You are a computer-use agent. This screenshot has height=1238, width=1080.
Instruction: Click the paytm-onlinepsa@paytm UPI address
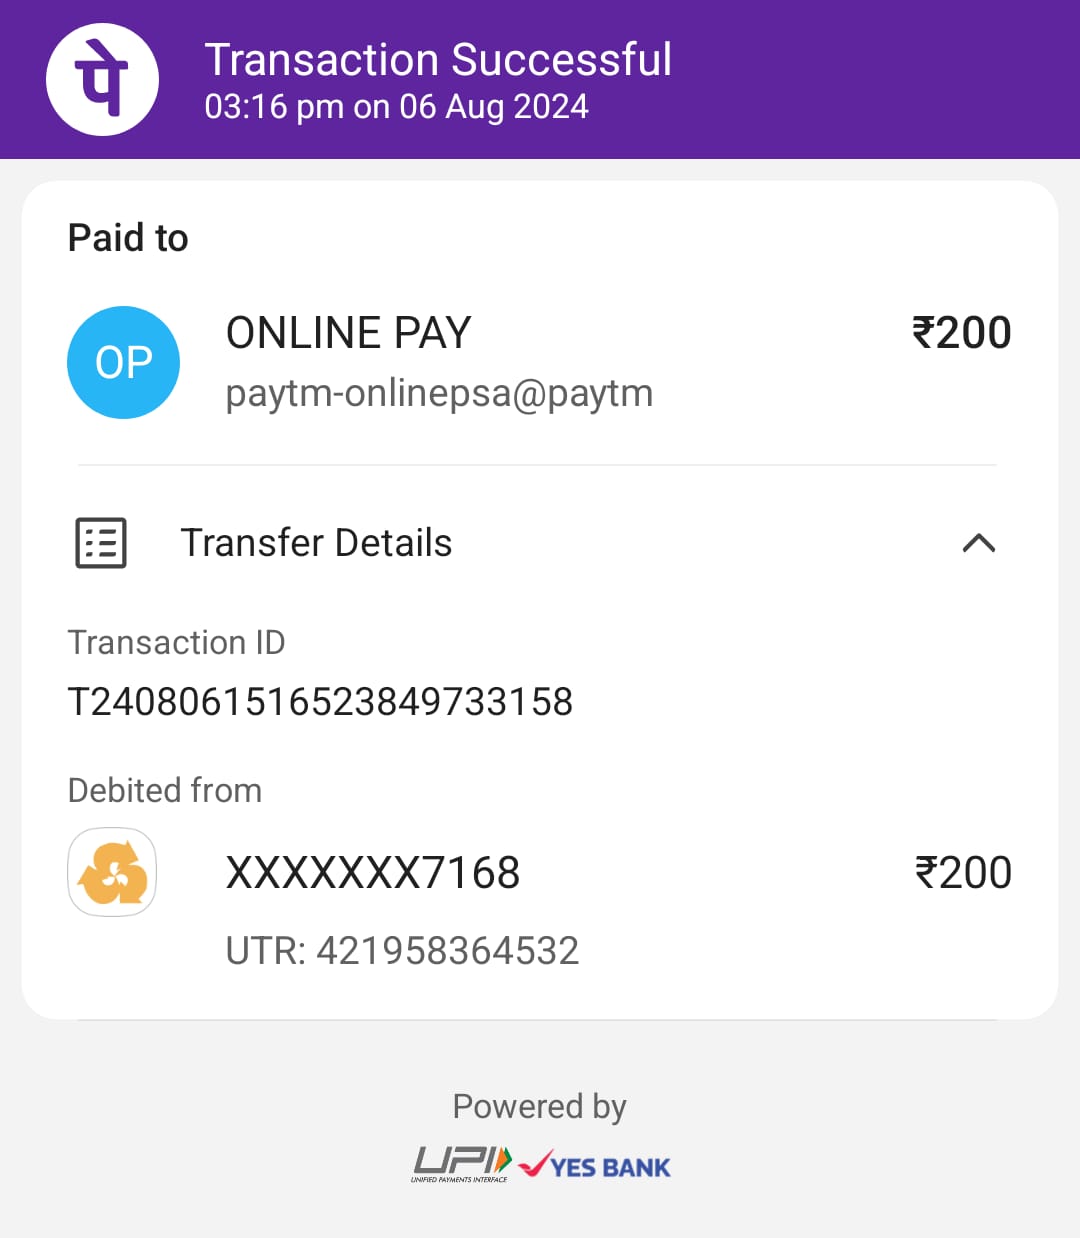(439, 394)
